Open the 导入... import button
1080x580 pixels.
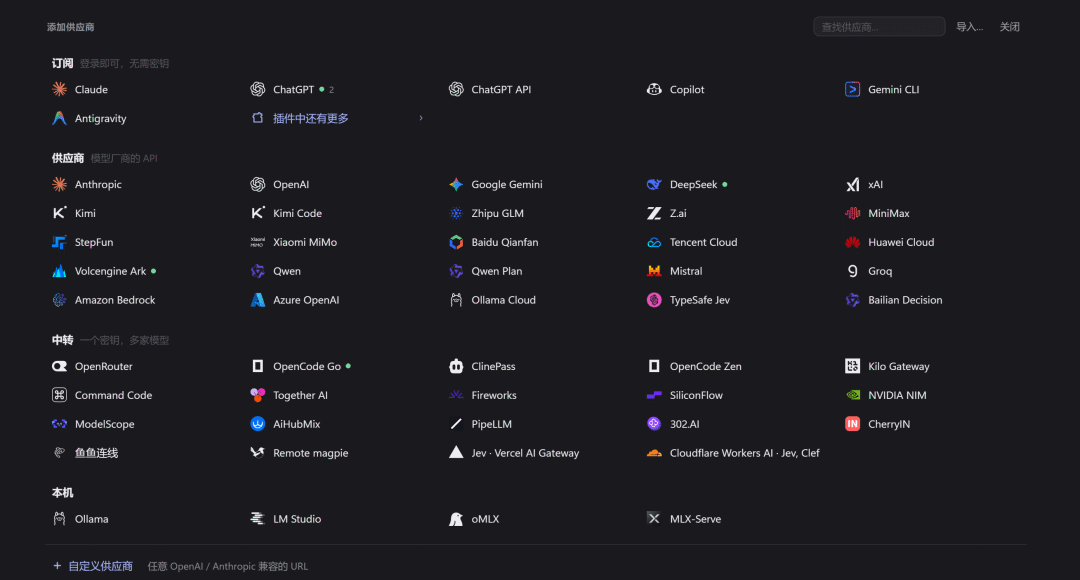click(969, 27)
